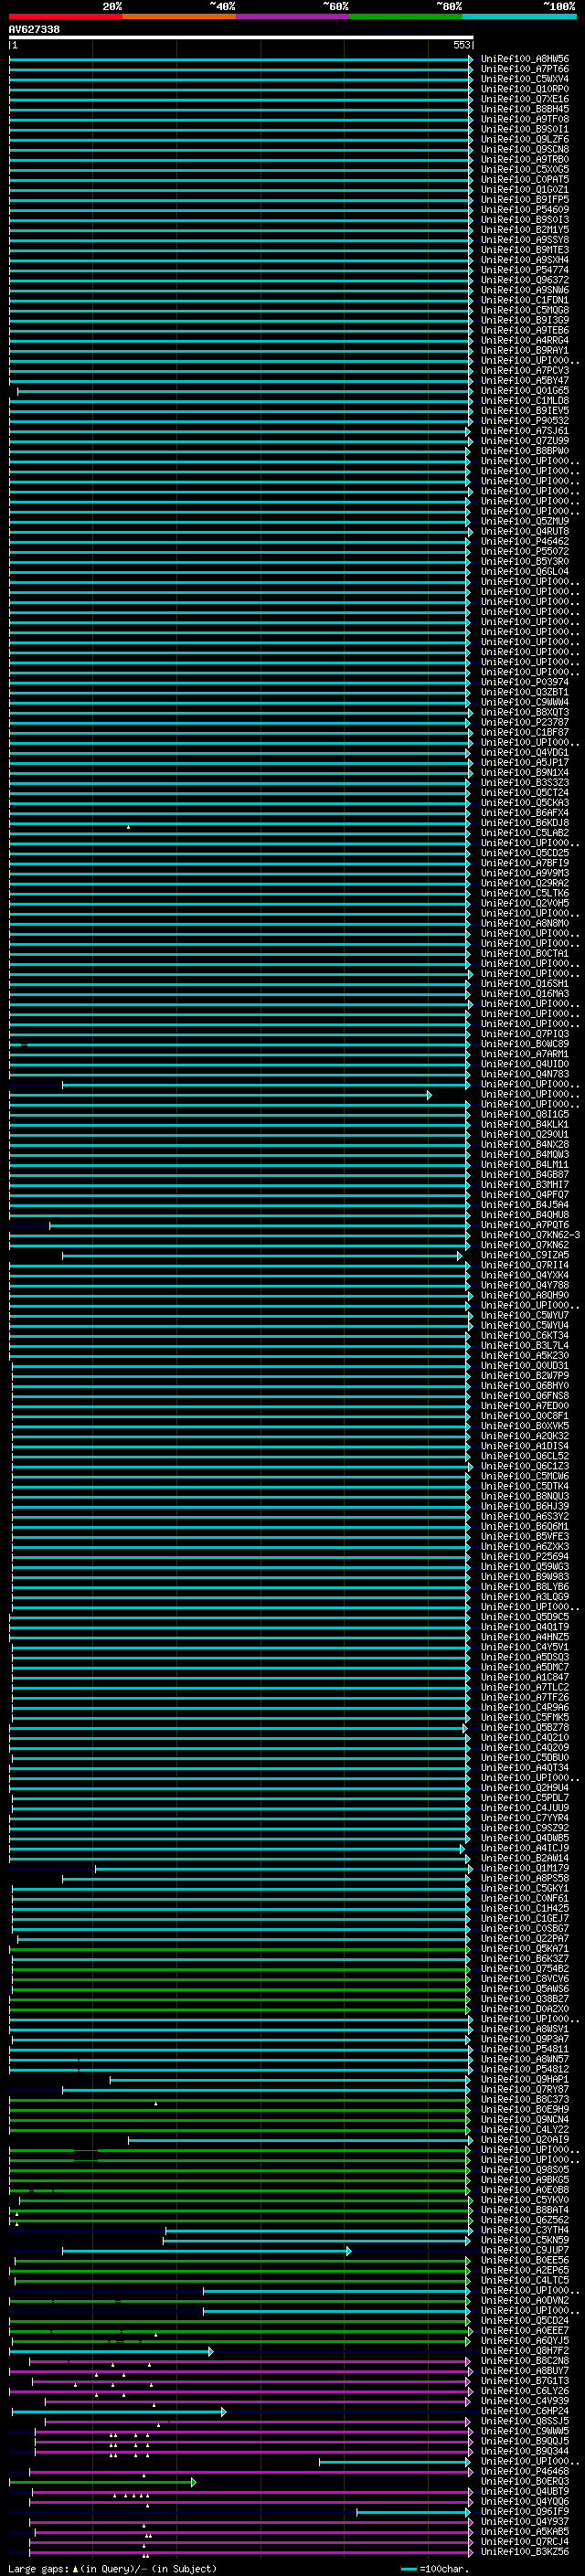Select the UniRef100_C9IZA5 label
Screen dimensions: 585x2576
point(525,1255)
